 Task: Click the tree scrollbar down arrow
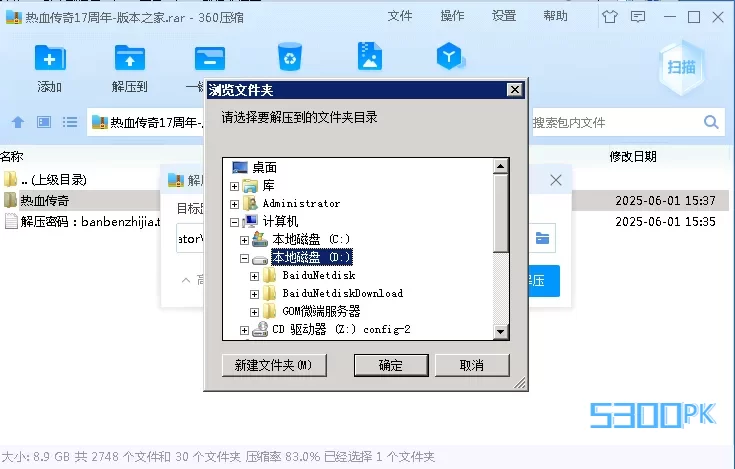click(x=501, y=332)
